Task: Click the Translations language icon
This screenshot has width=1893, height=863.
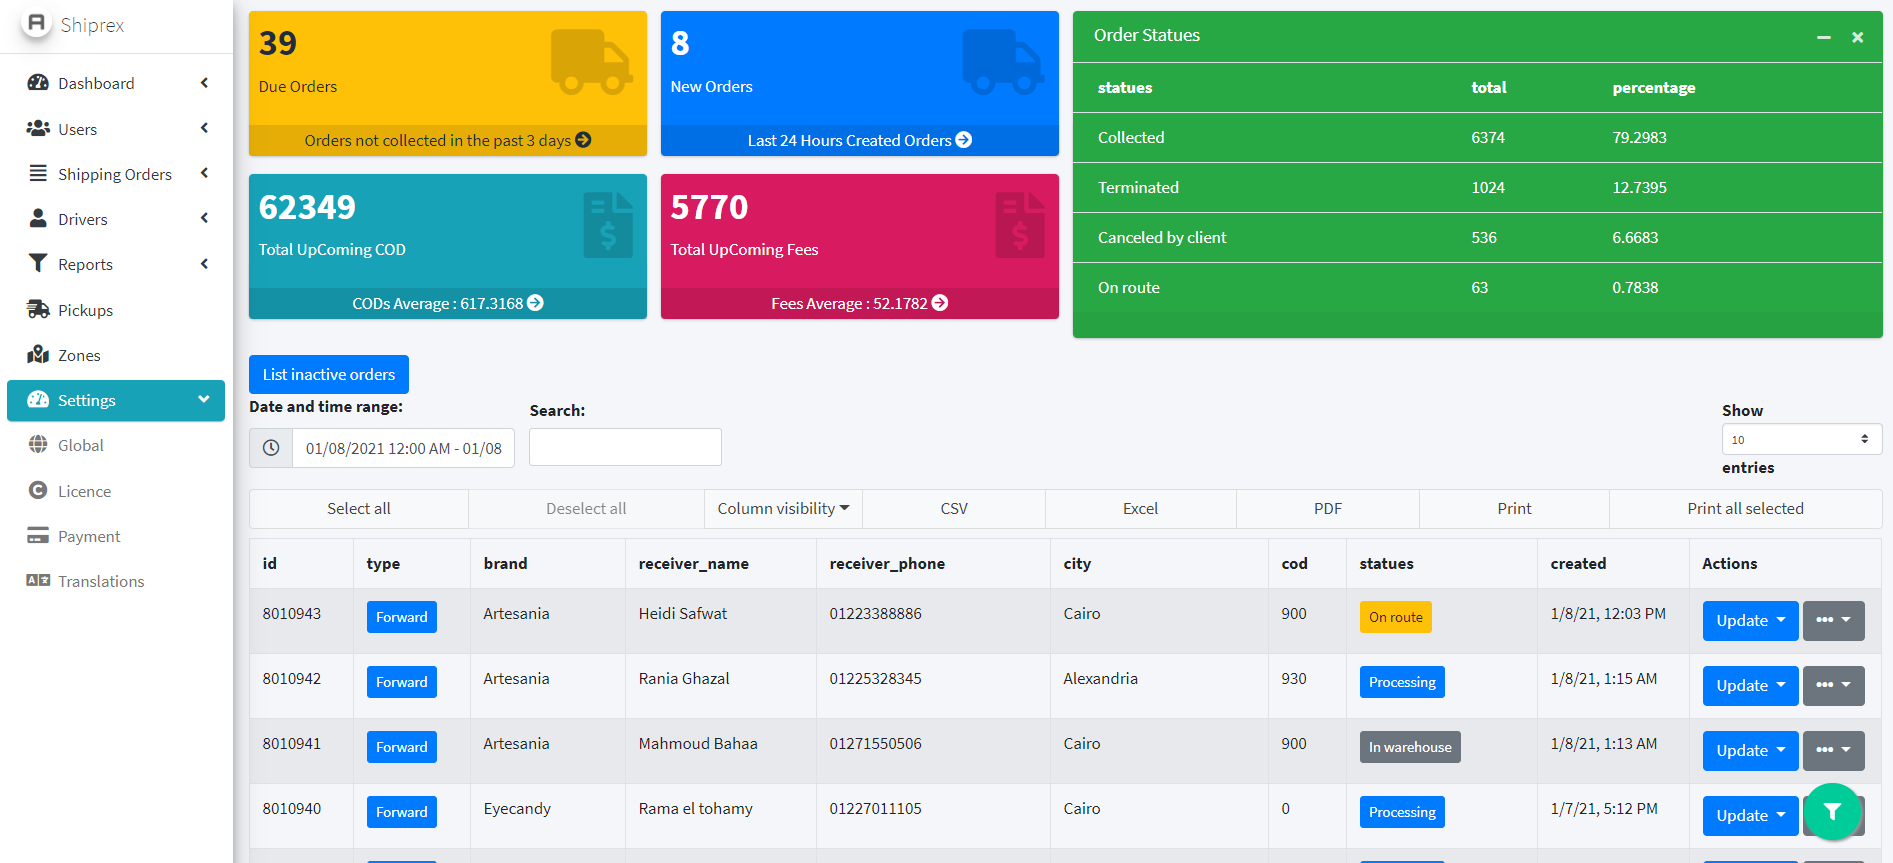Action: (x=38, y=580)
